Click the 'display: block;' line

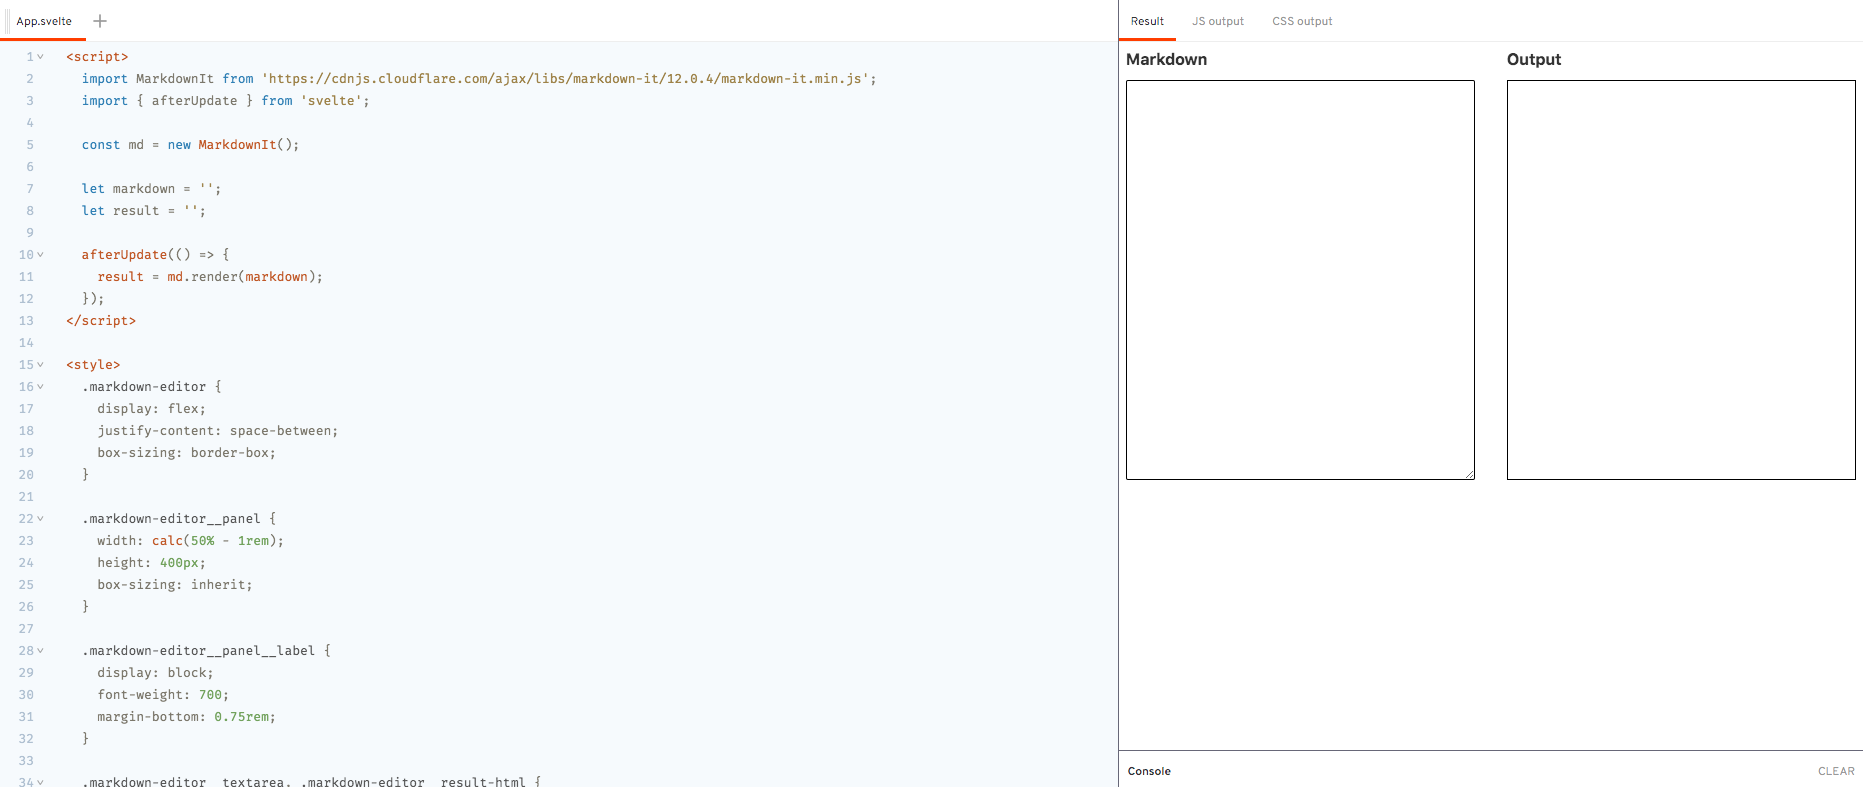(155, 673)
